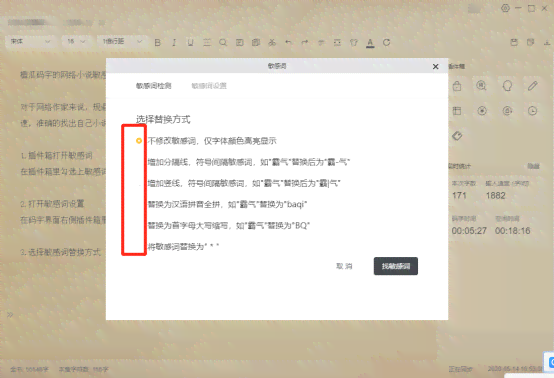Viewport: 554px width, 378px height.
Task: Click the idle time value 00:18:16
Action: point(513,231)
